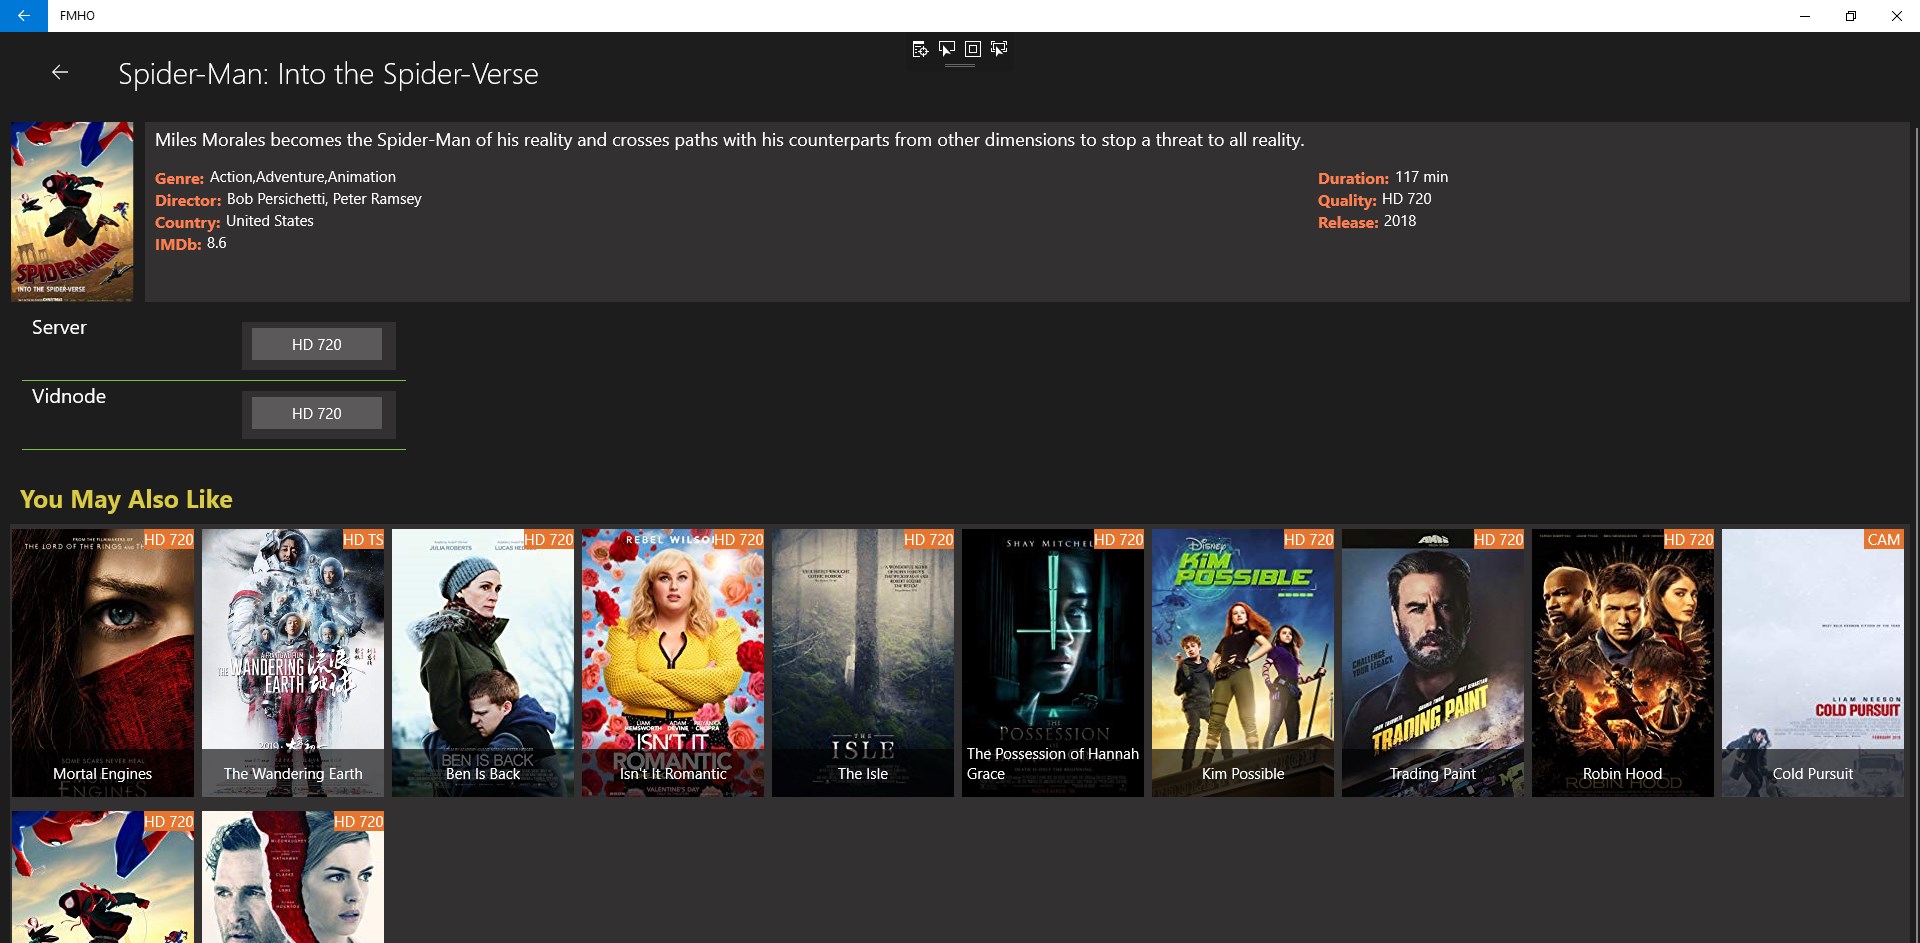This screenshot has width=1920, height=943.
Task: Click the duration value '117 min'
Action: pyautogui.click(x=1422, y=177)
